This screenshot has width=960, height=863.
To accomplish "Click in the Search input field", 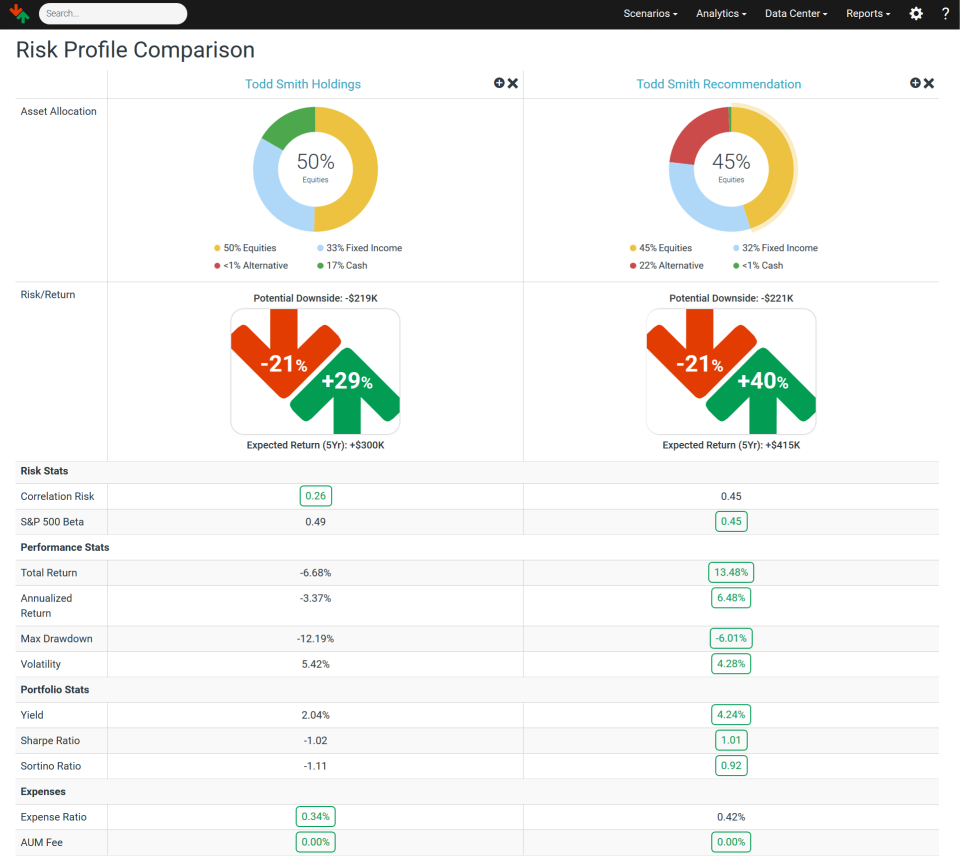I will [x=113, y=14].
